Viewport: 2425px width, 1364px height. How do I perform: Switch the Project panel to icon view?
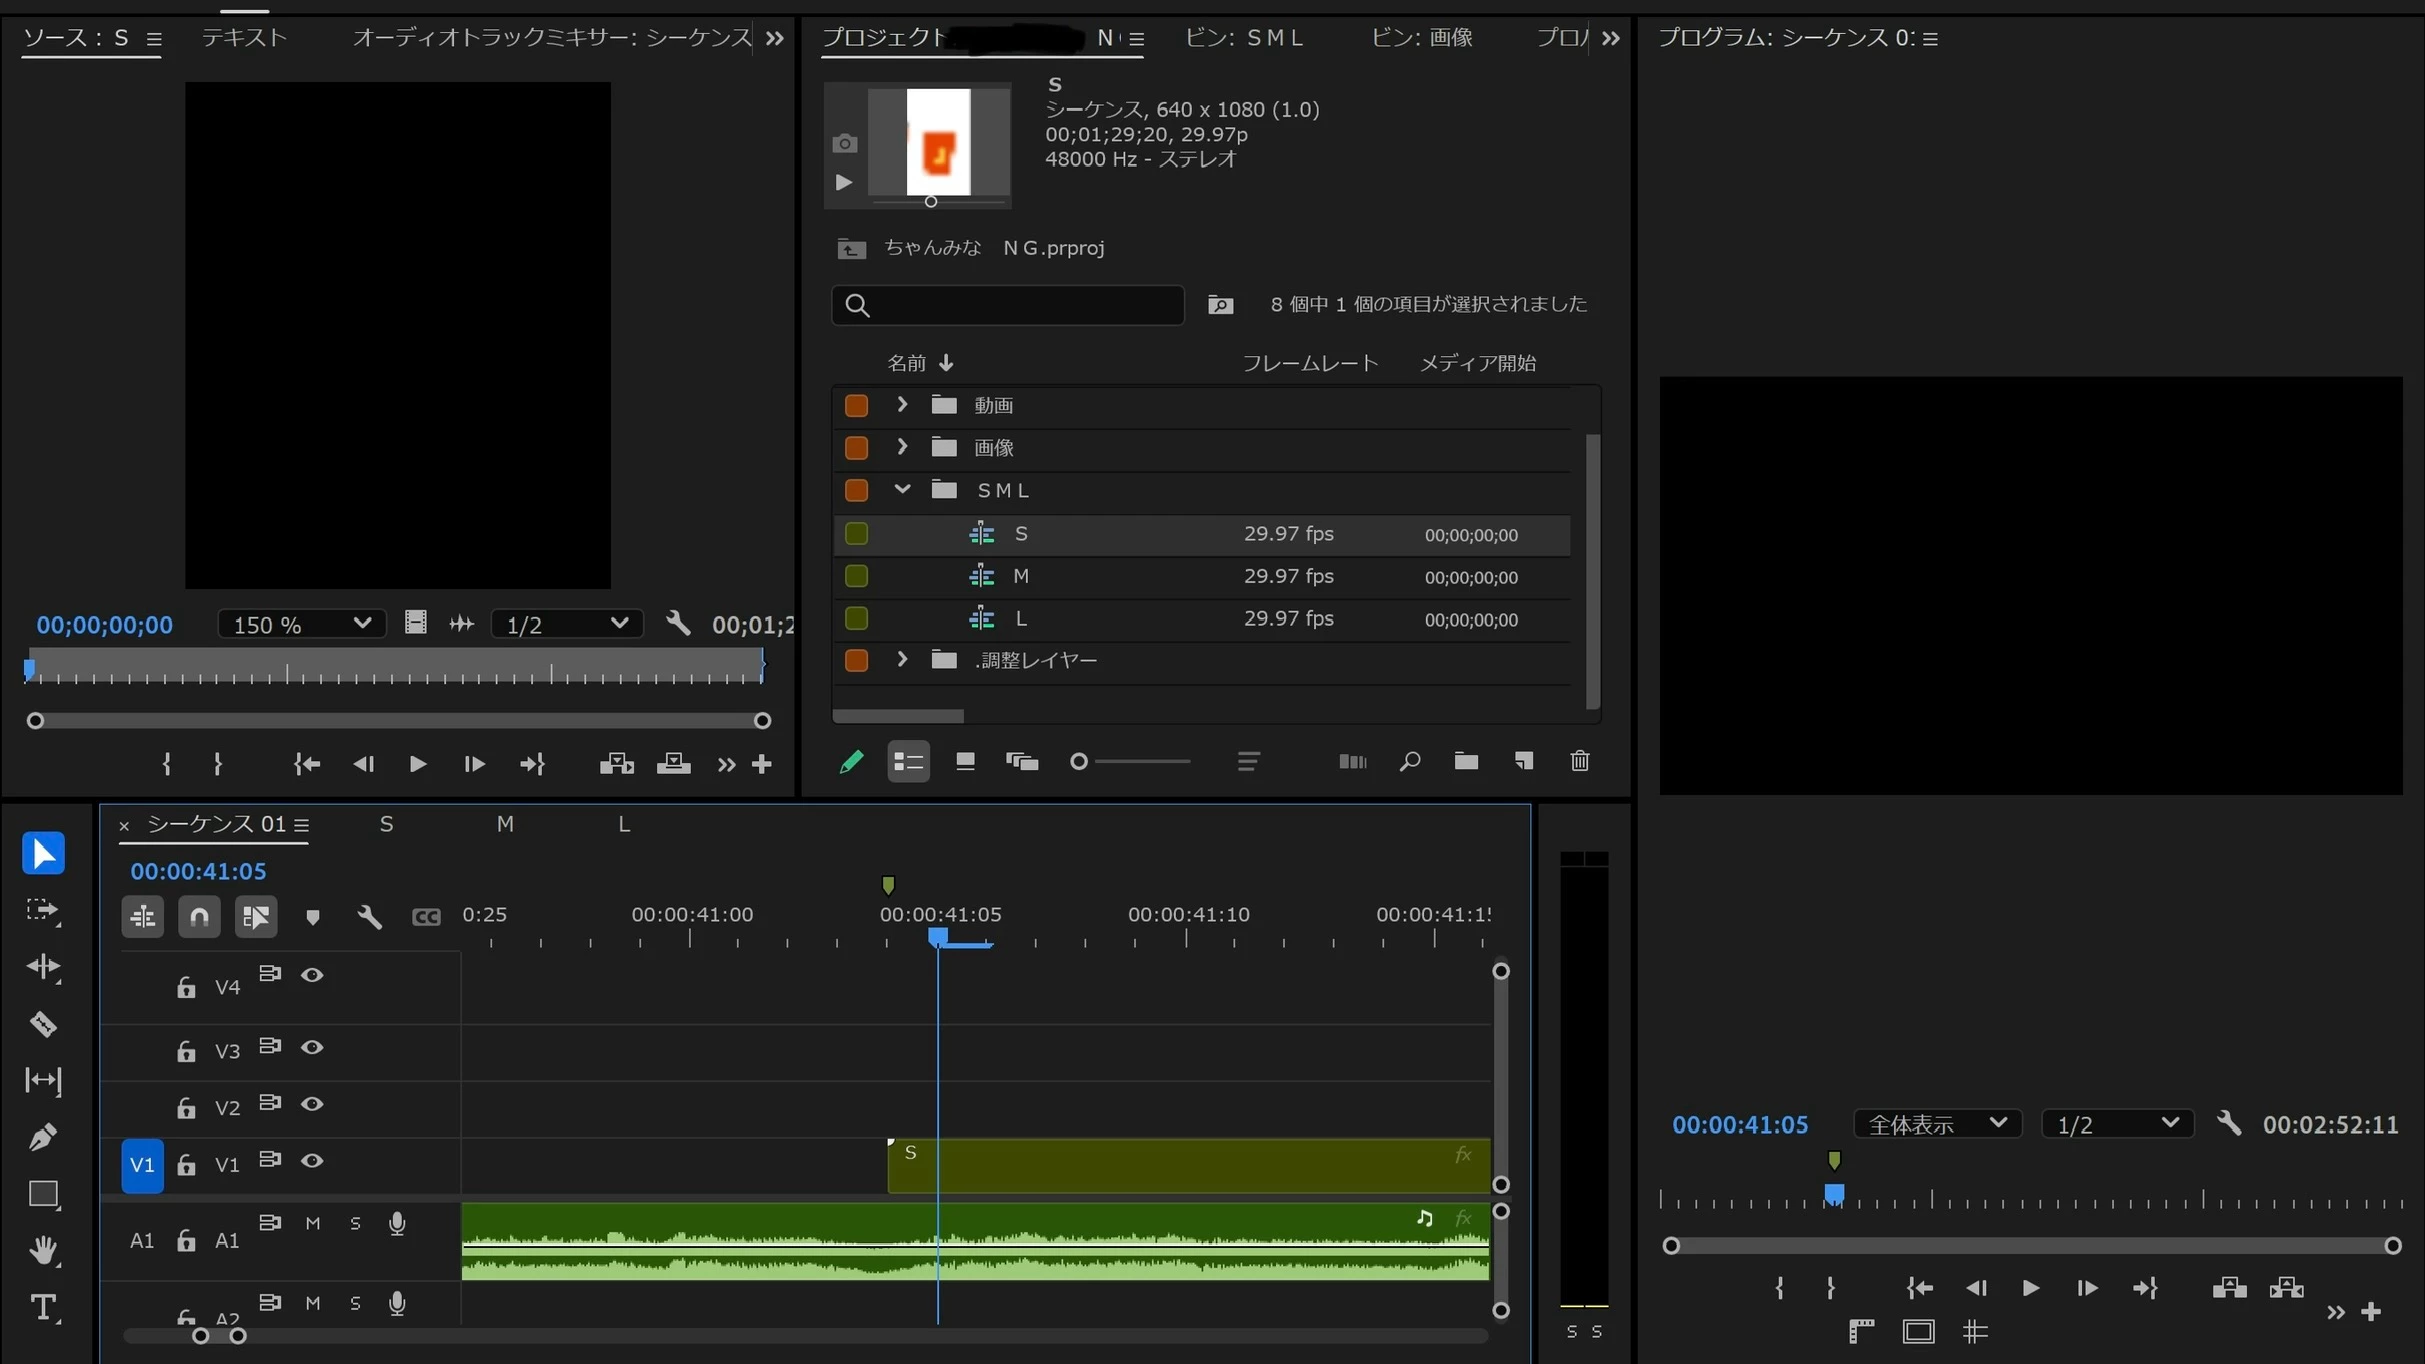coord(965,762)
